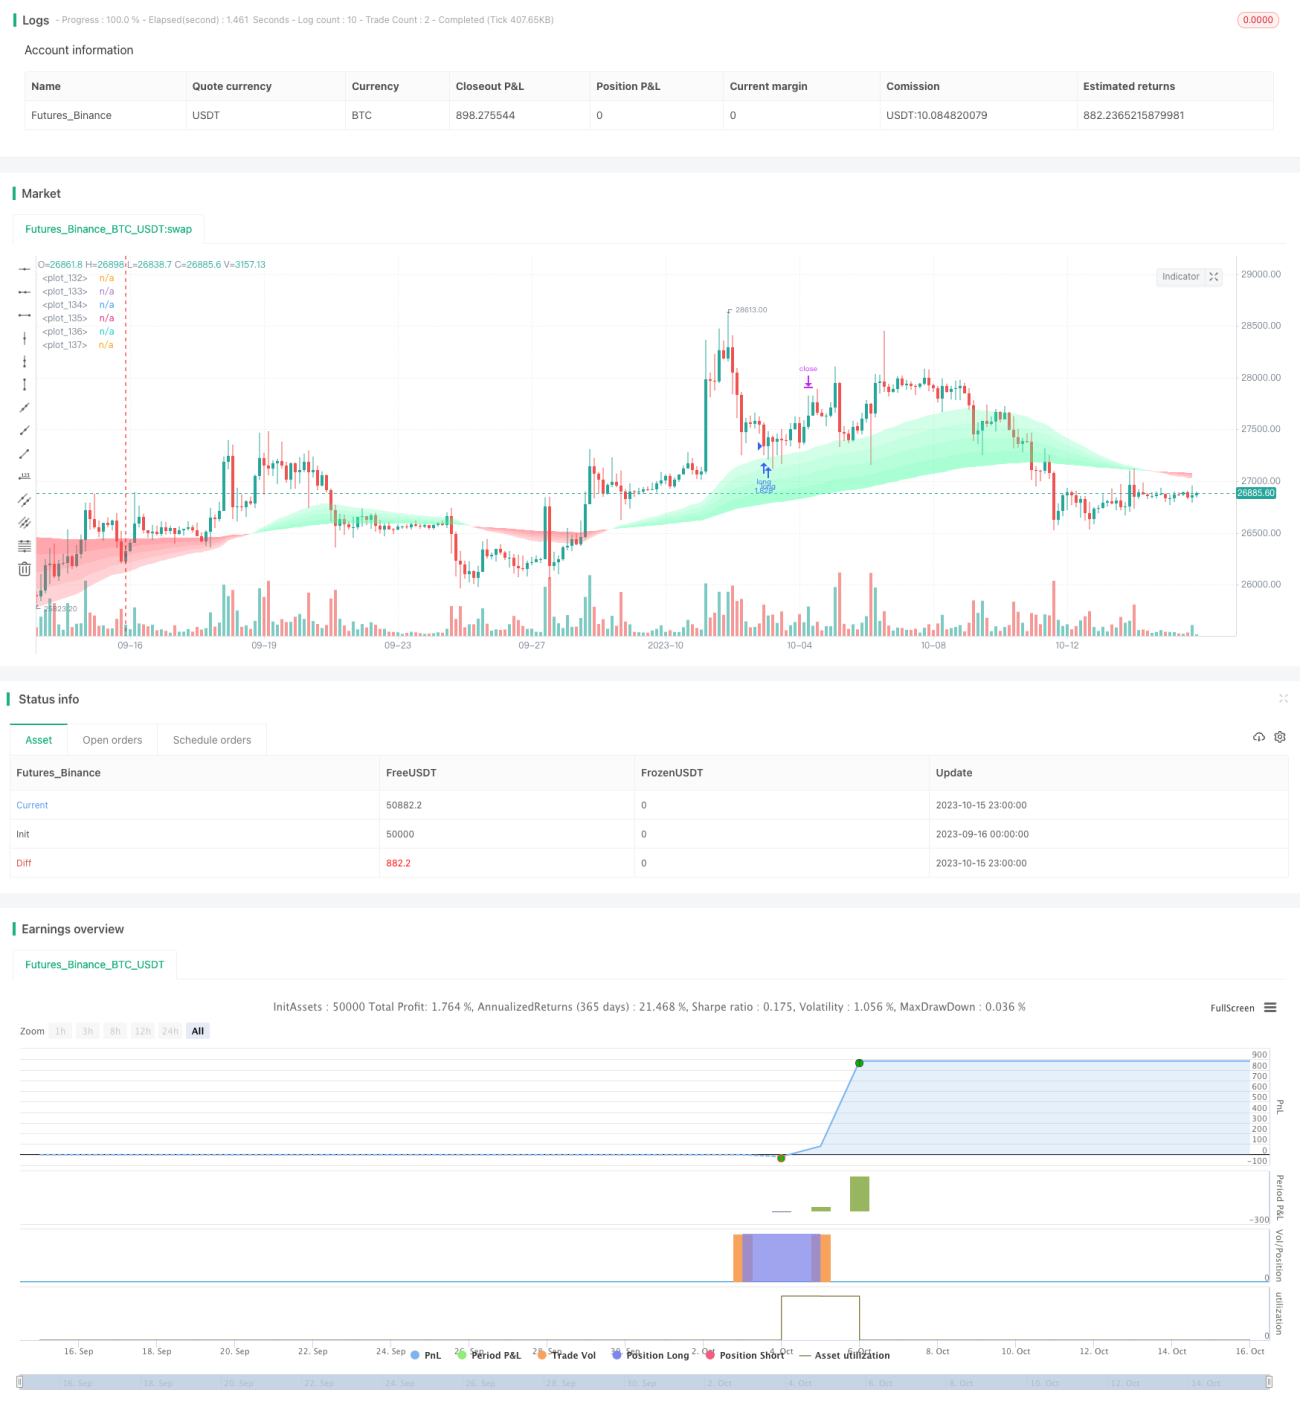
Task: Switch to the Schedule orders tab
Action: [x=212, y=740]
